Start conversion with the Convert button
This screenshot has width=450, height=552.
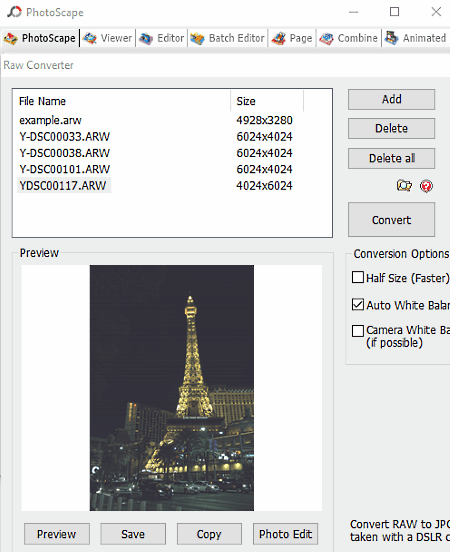pos(391,220)
